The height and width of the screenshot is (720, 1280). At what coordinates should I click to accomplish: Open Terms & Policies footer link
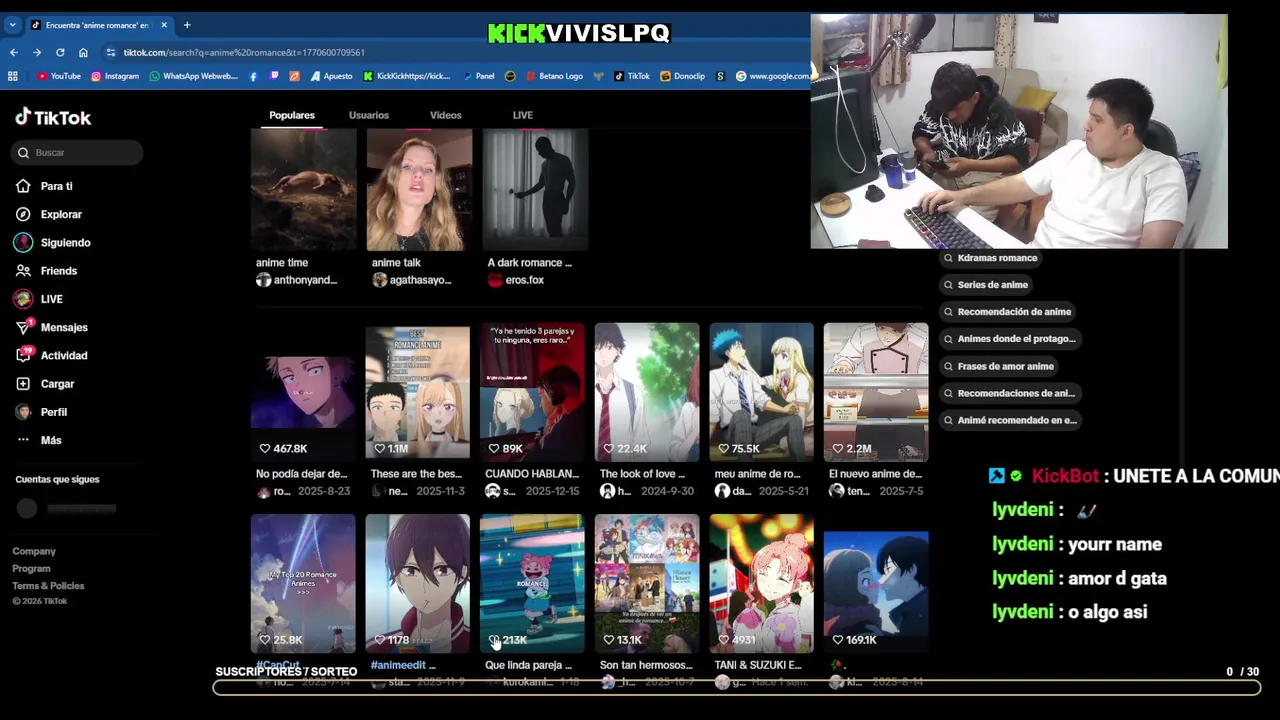point(48,586)
